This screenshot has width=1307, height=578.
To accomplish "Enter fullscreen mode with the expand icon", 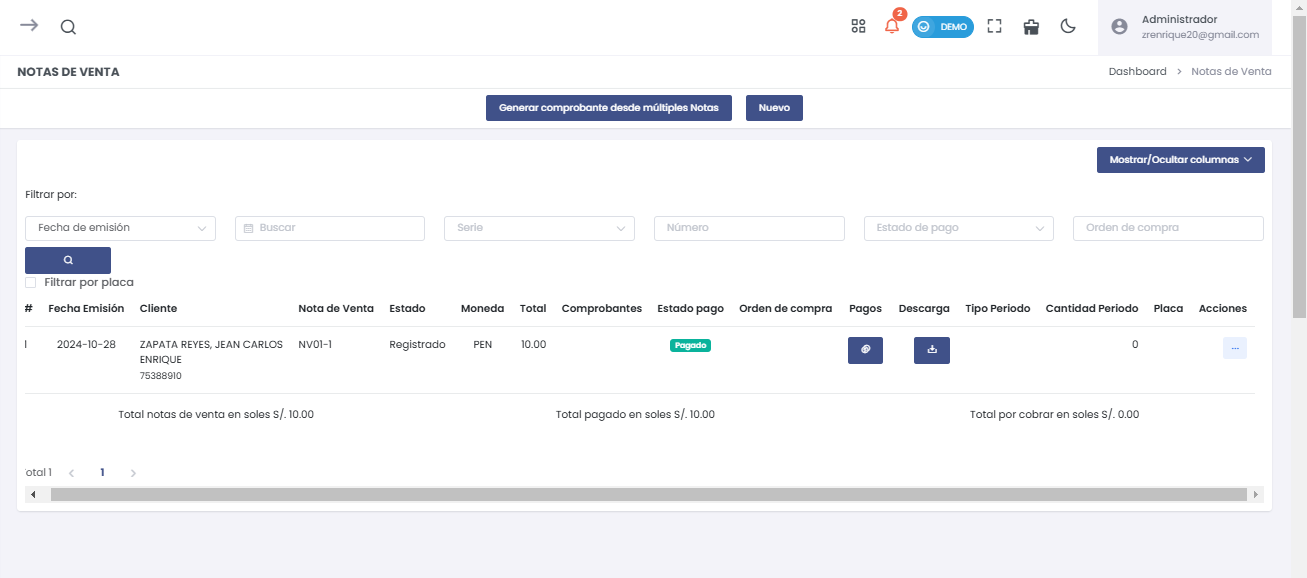I will pyautogui.click(x=994, y=26).
